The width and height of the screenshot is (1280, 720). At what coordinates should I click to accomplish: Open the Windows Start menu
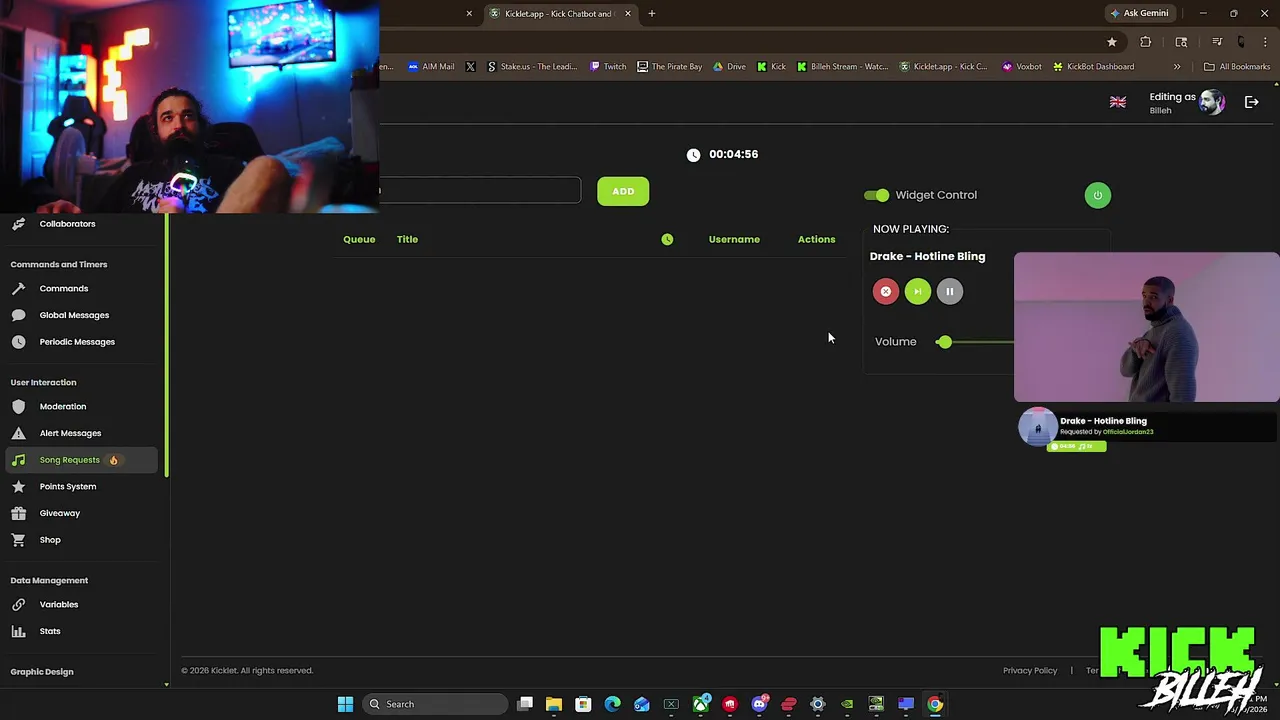tap(345, 704)
